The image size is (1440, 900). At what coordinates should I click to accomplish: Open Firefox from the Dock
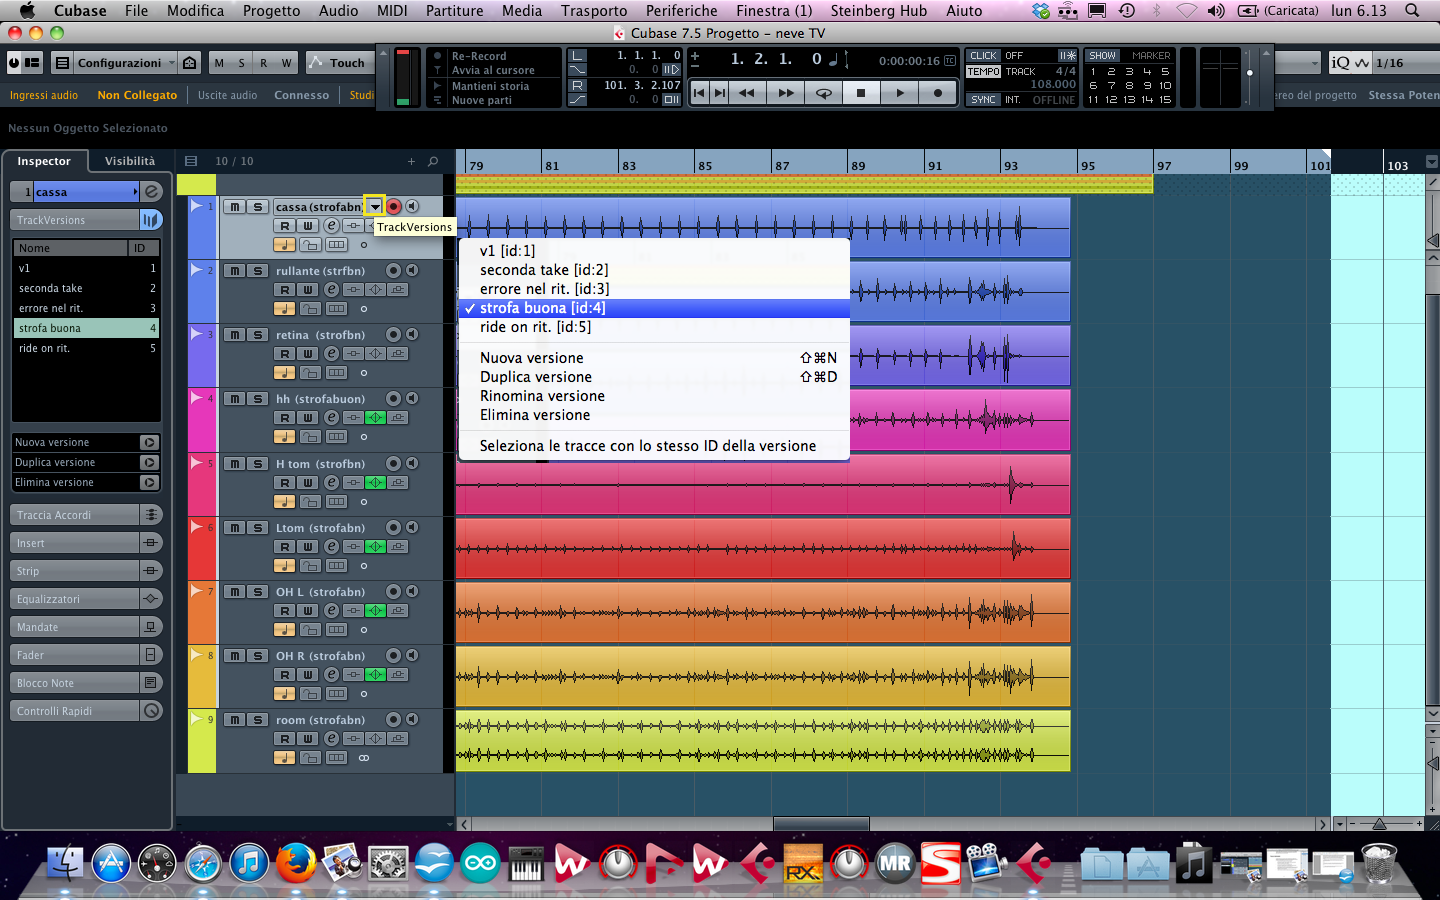[x=296, y=863]
